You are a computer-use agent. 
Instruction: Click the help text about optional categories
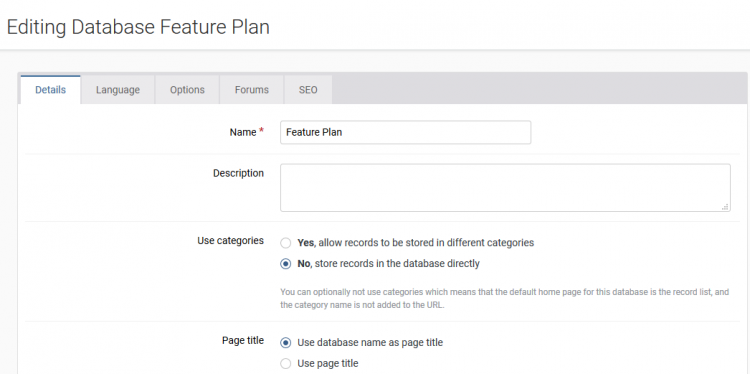[504, 298]
